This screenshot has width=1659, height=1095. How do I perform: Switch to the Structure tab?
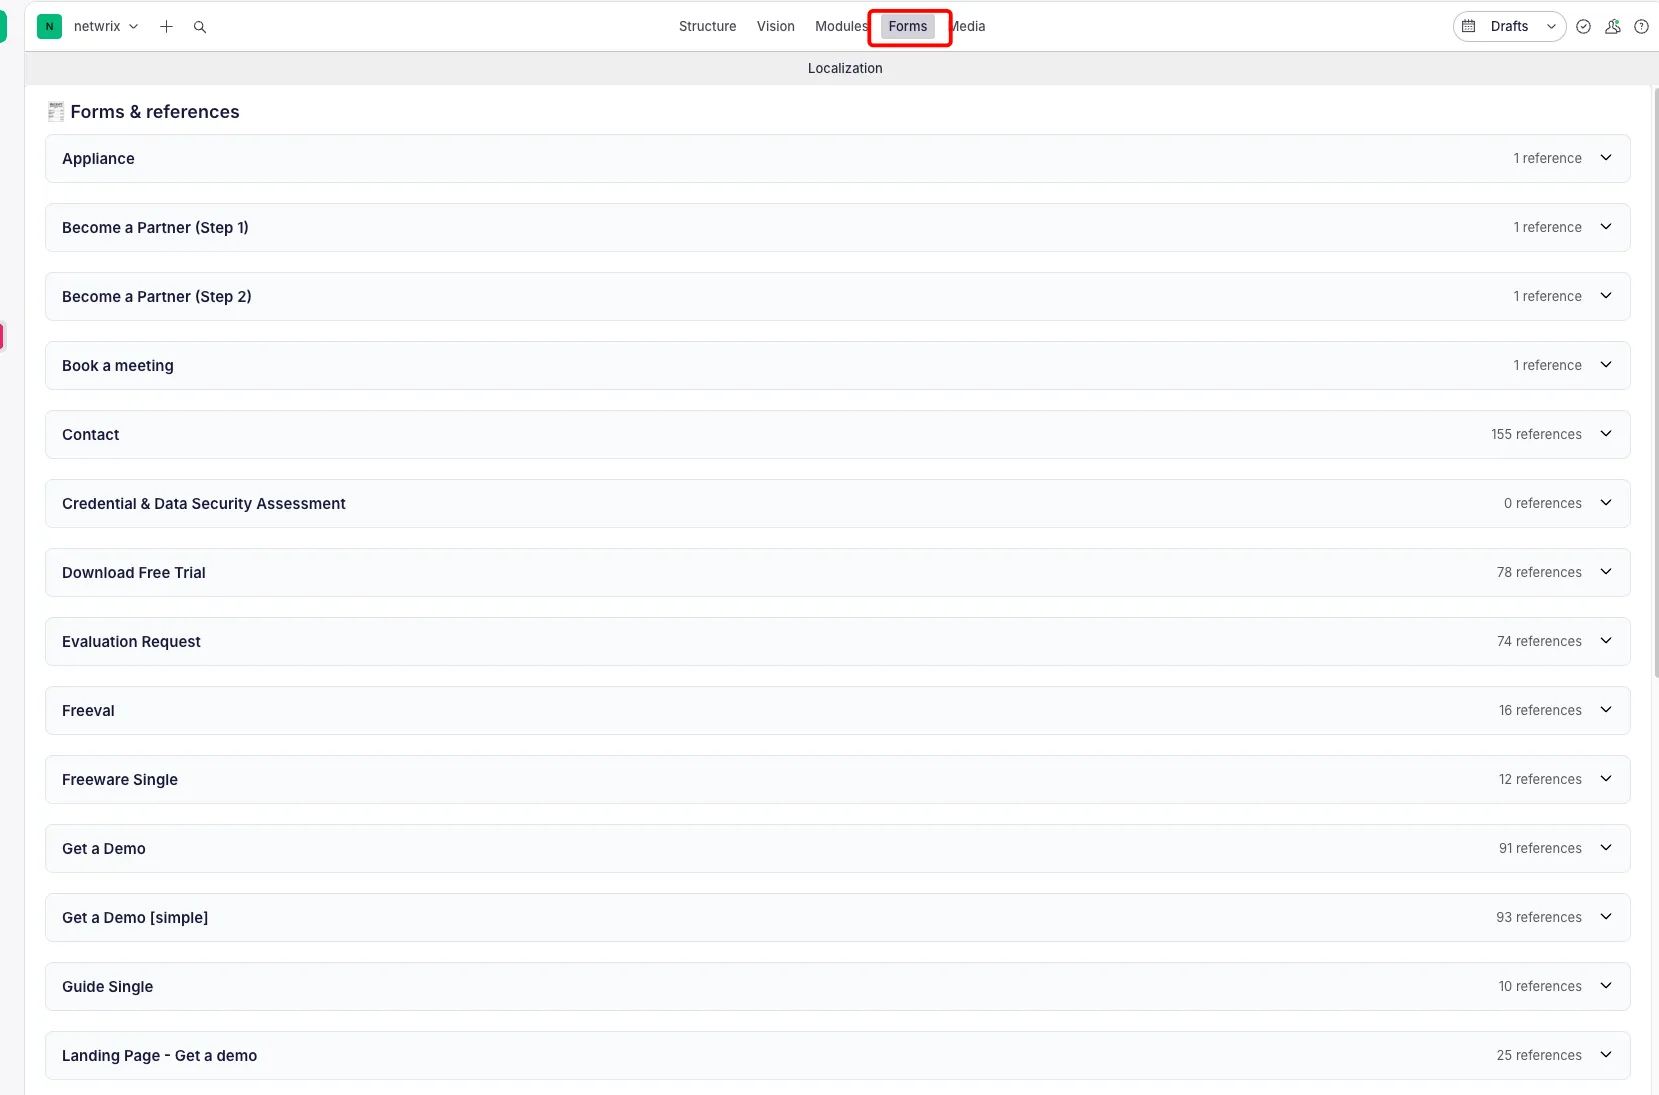[x=708, y=27]
